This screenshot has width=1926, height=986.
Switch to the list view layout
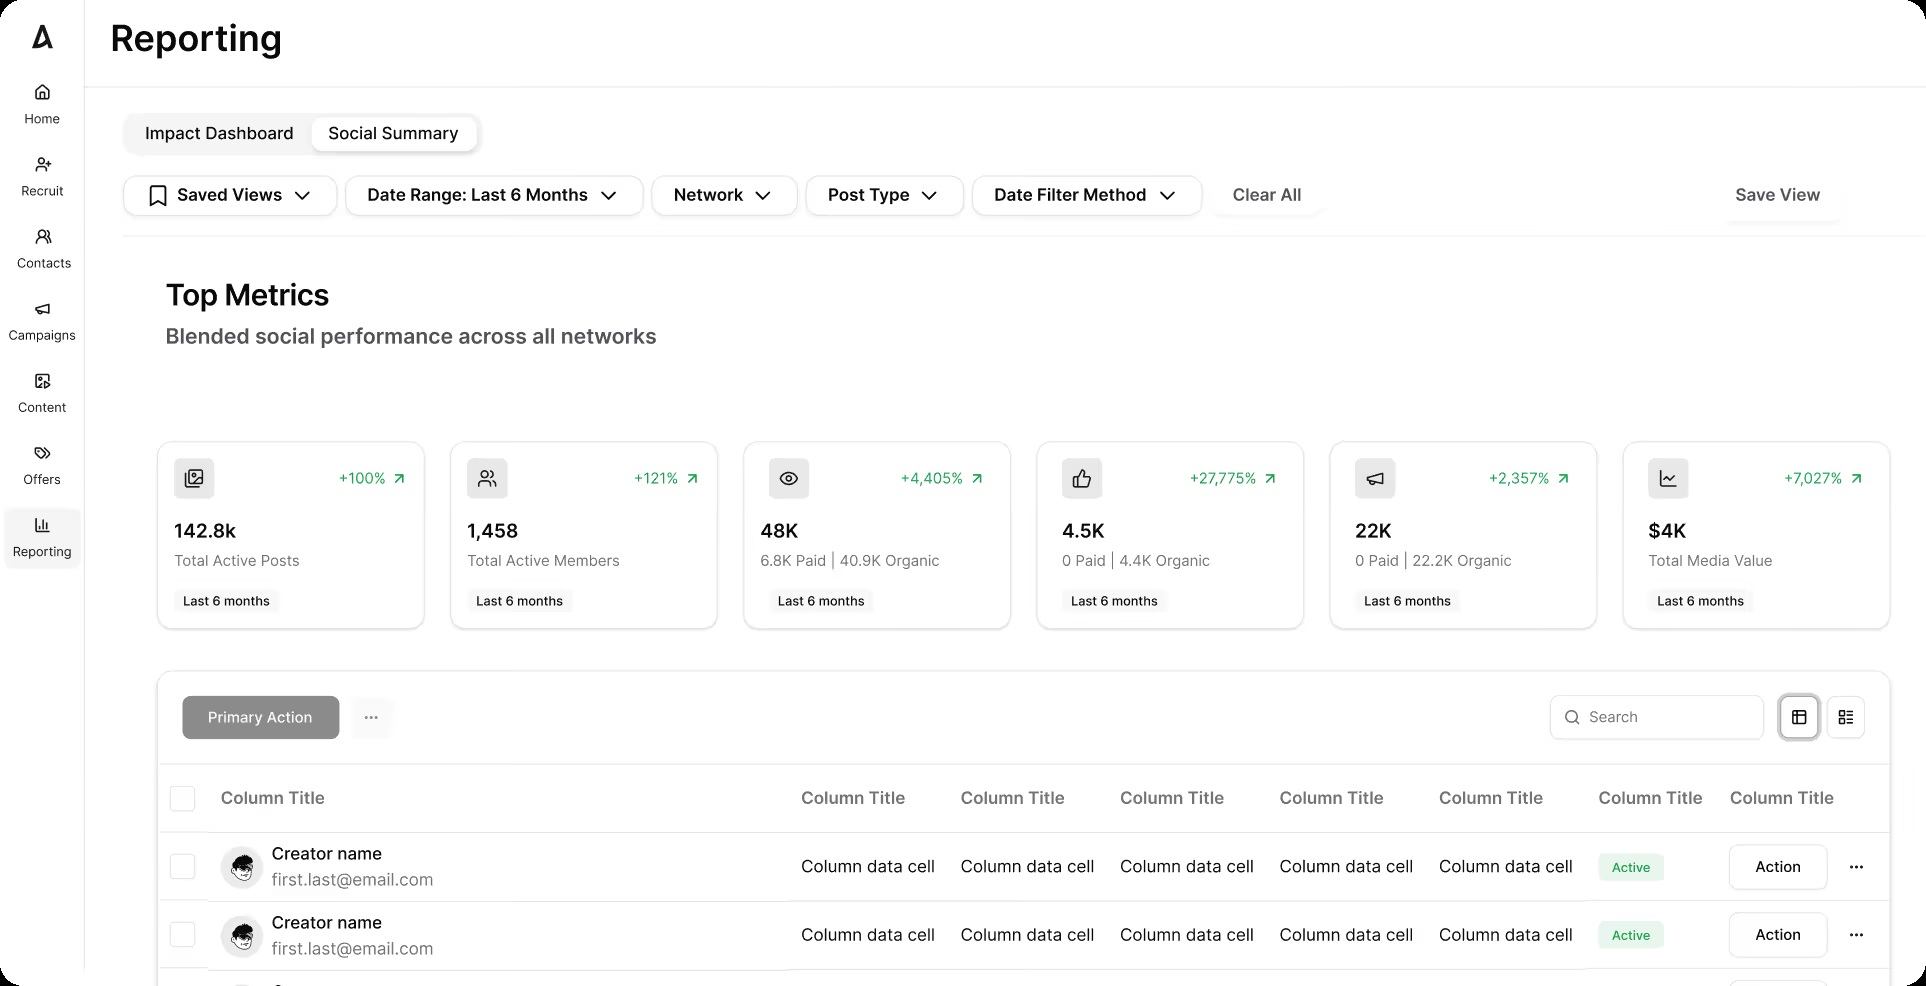coord(1846,717)
